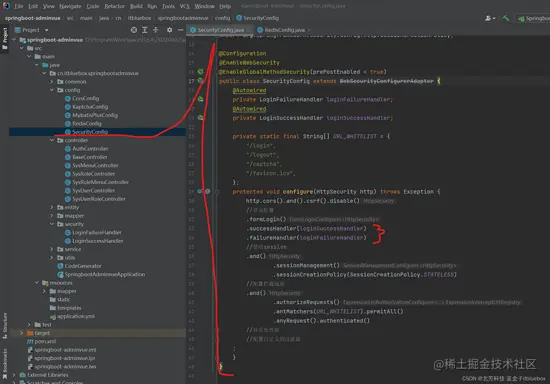Open the Refactor menu
Viewport: 550px width, 384px height.
tap(114, 6)
